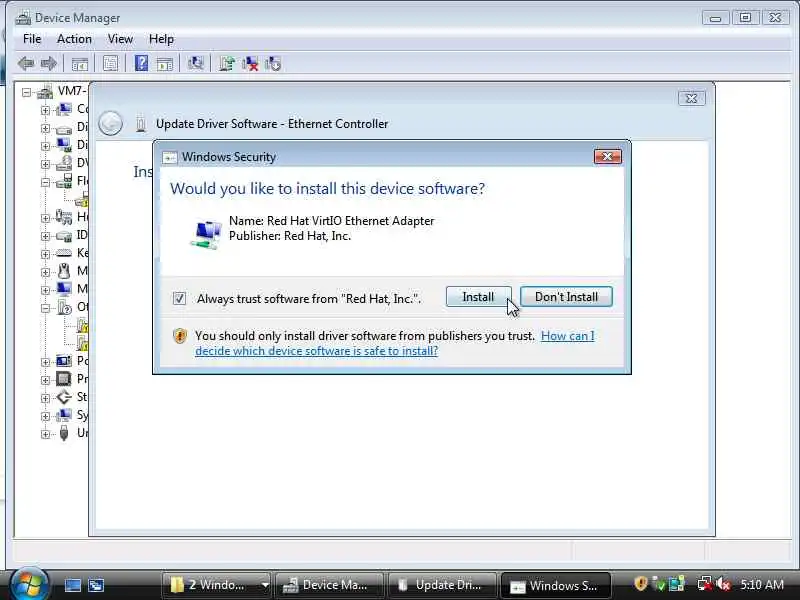Click the Show Desktop quick launch icon

tap(72, 585)
